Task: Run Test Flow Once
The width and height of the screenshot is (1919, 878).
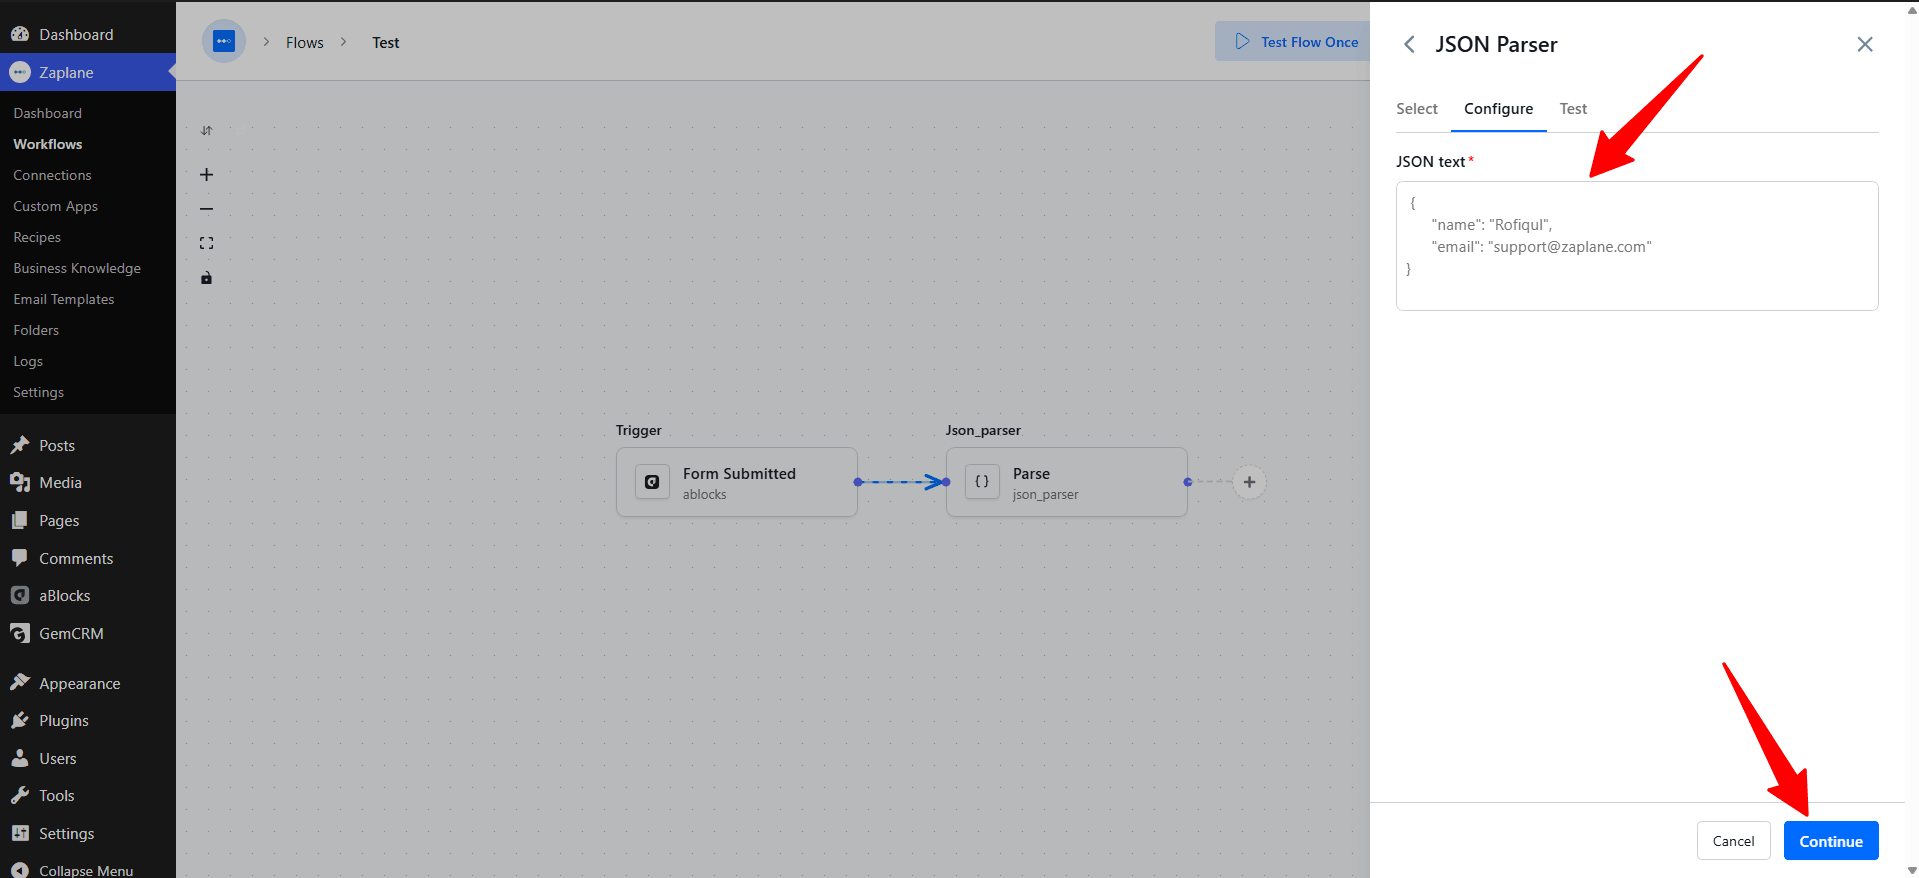Action: click(x=1293, y=41)
